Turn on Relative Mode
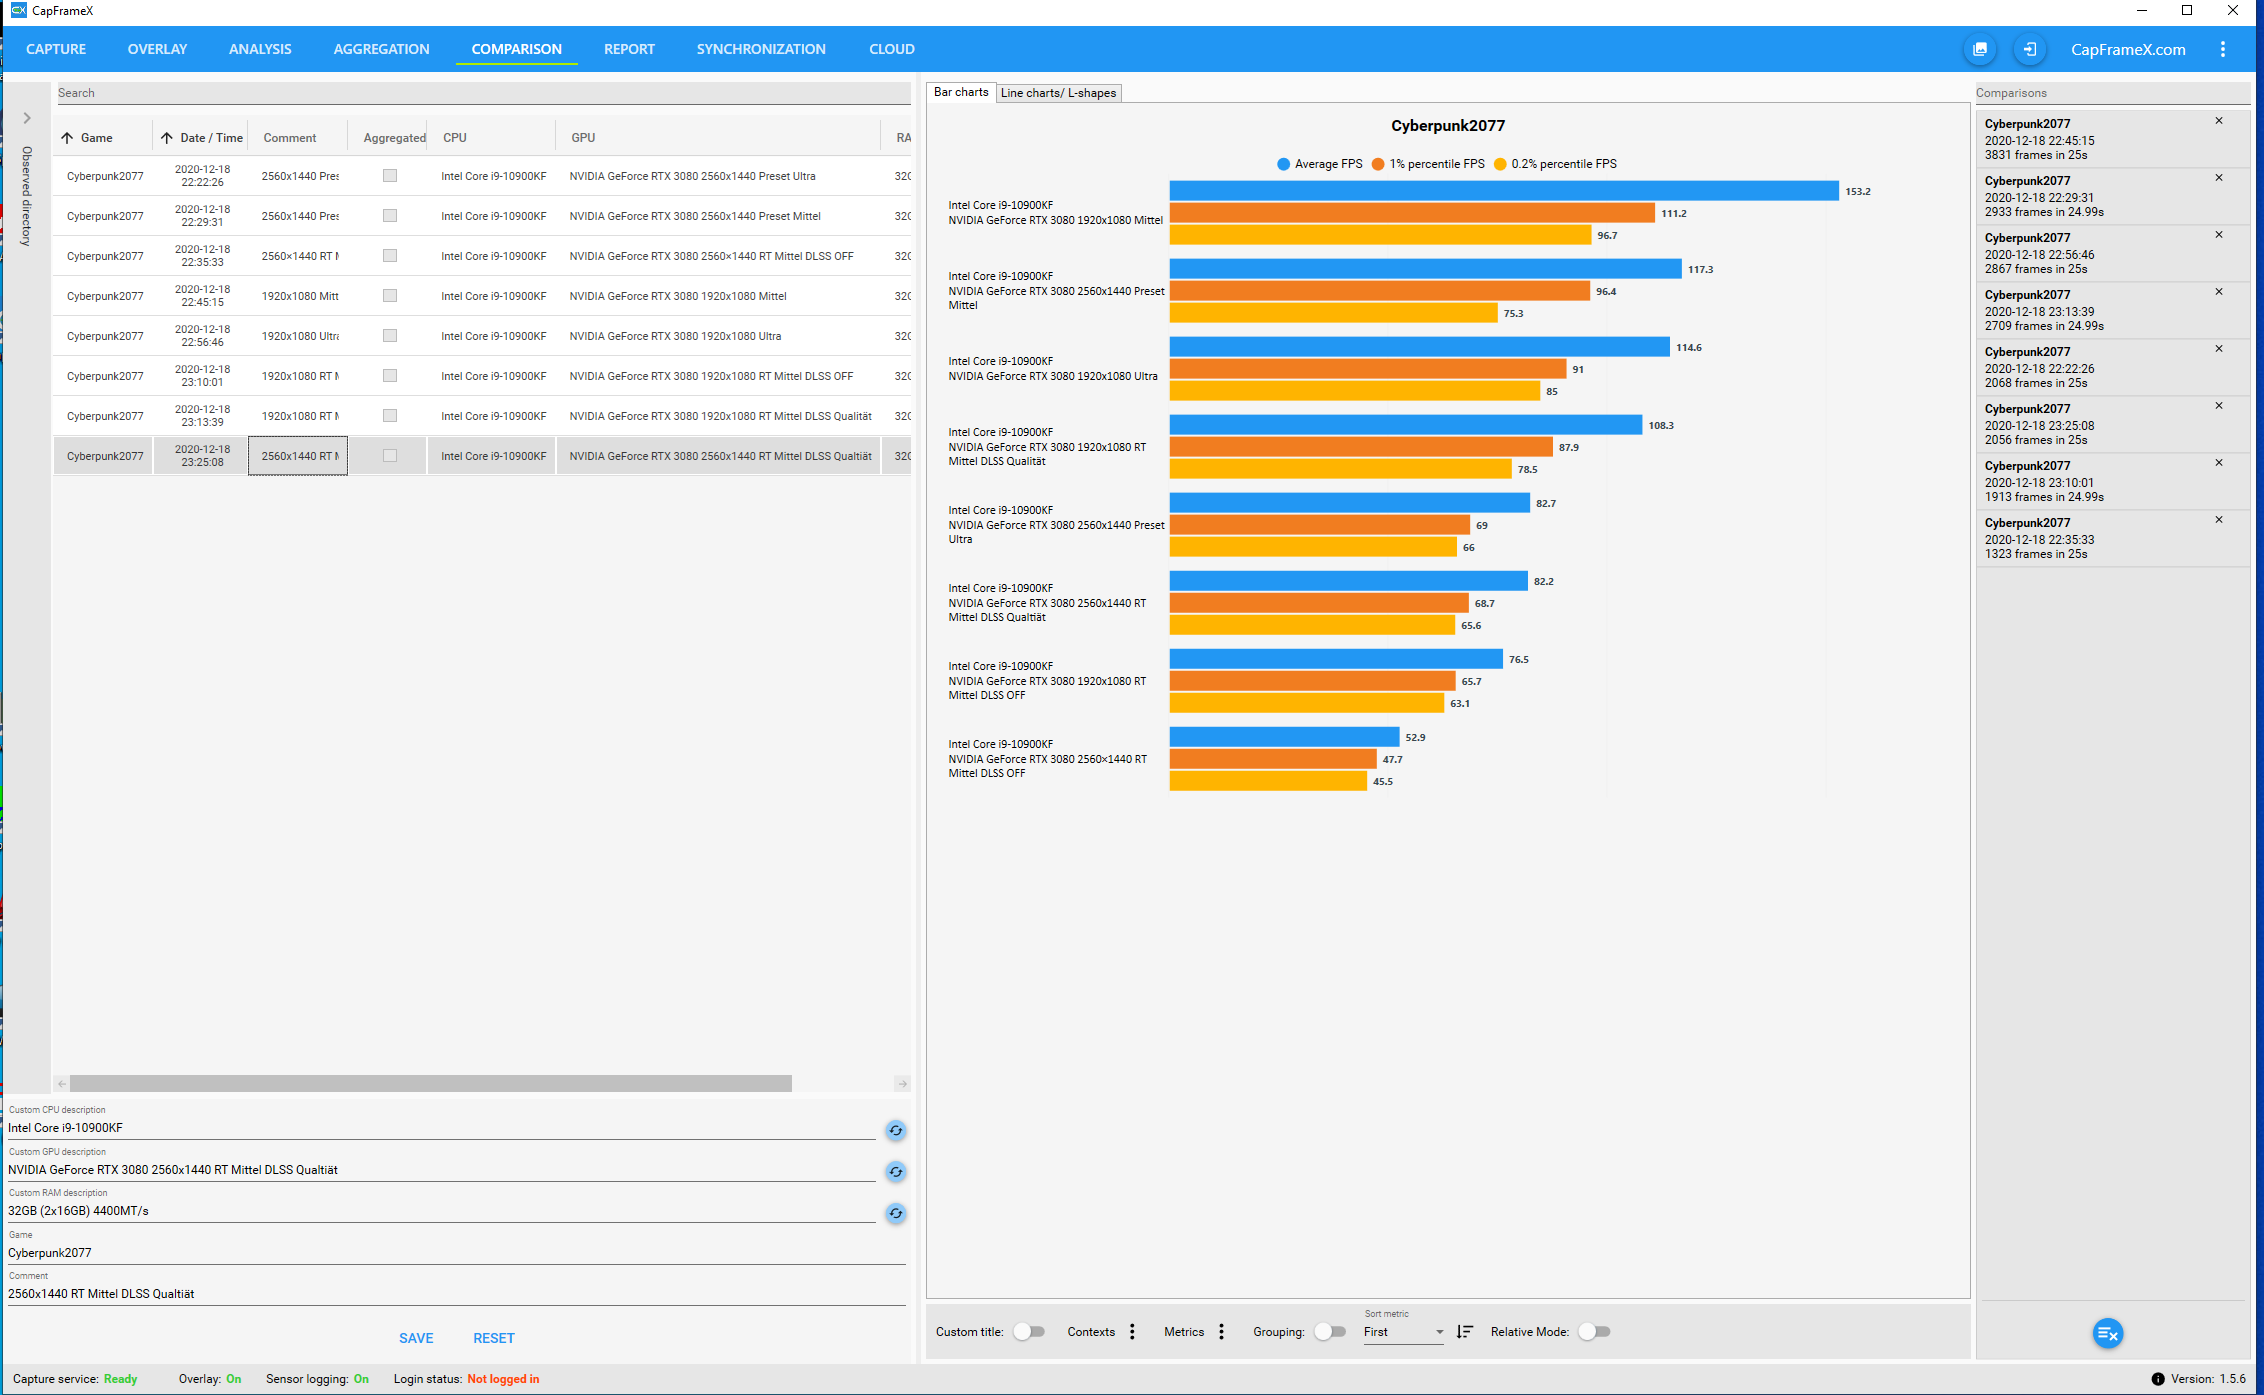Screen dimensions: 2264x1395 tap(1594, 1332)
